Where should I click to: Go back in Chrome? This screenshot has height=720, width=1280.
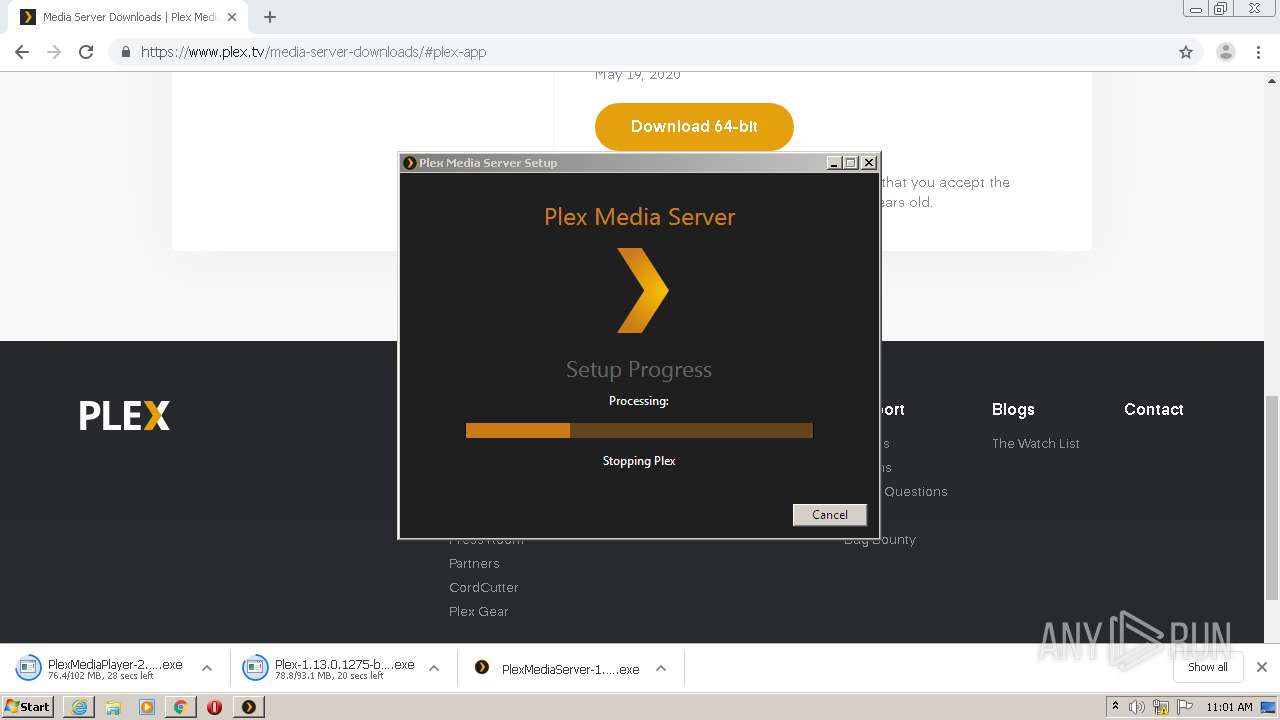pyautogui.click(x=22, y=52)
